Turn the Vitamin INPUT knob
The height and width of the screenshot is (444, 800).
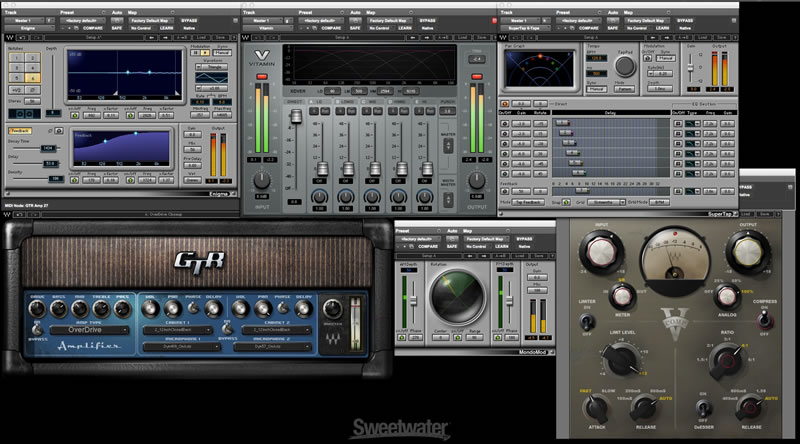262,178
